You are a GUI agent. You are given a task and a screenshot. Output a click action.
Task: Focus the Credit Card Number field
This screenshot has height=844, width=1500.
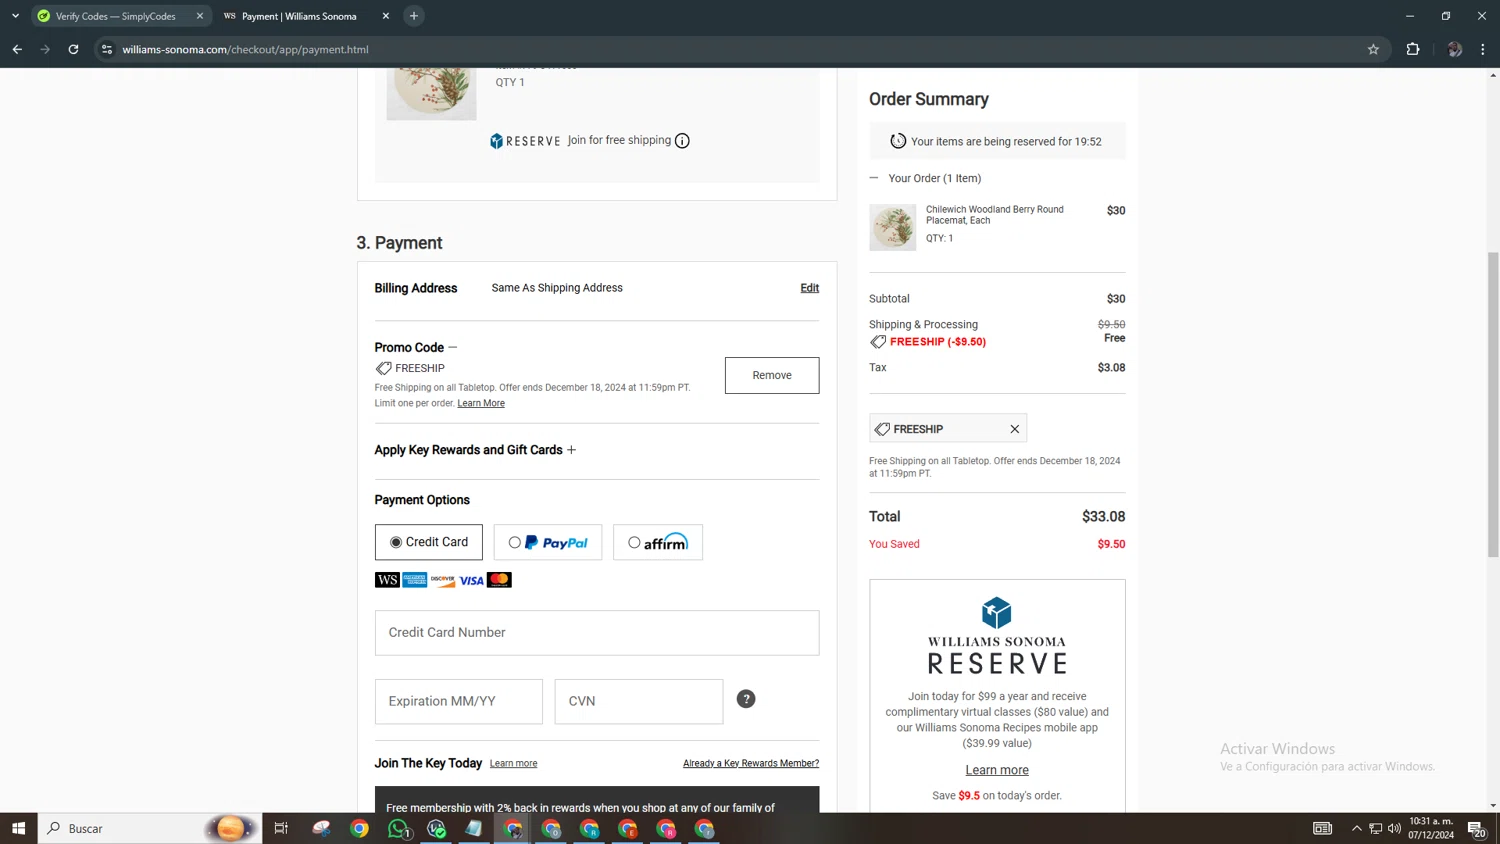[x=597, y=633]
